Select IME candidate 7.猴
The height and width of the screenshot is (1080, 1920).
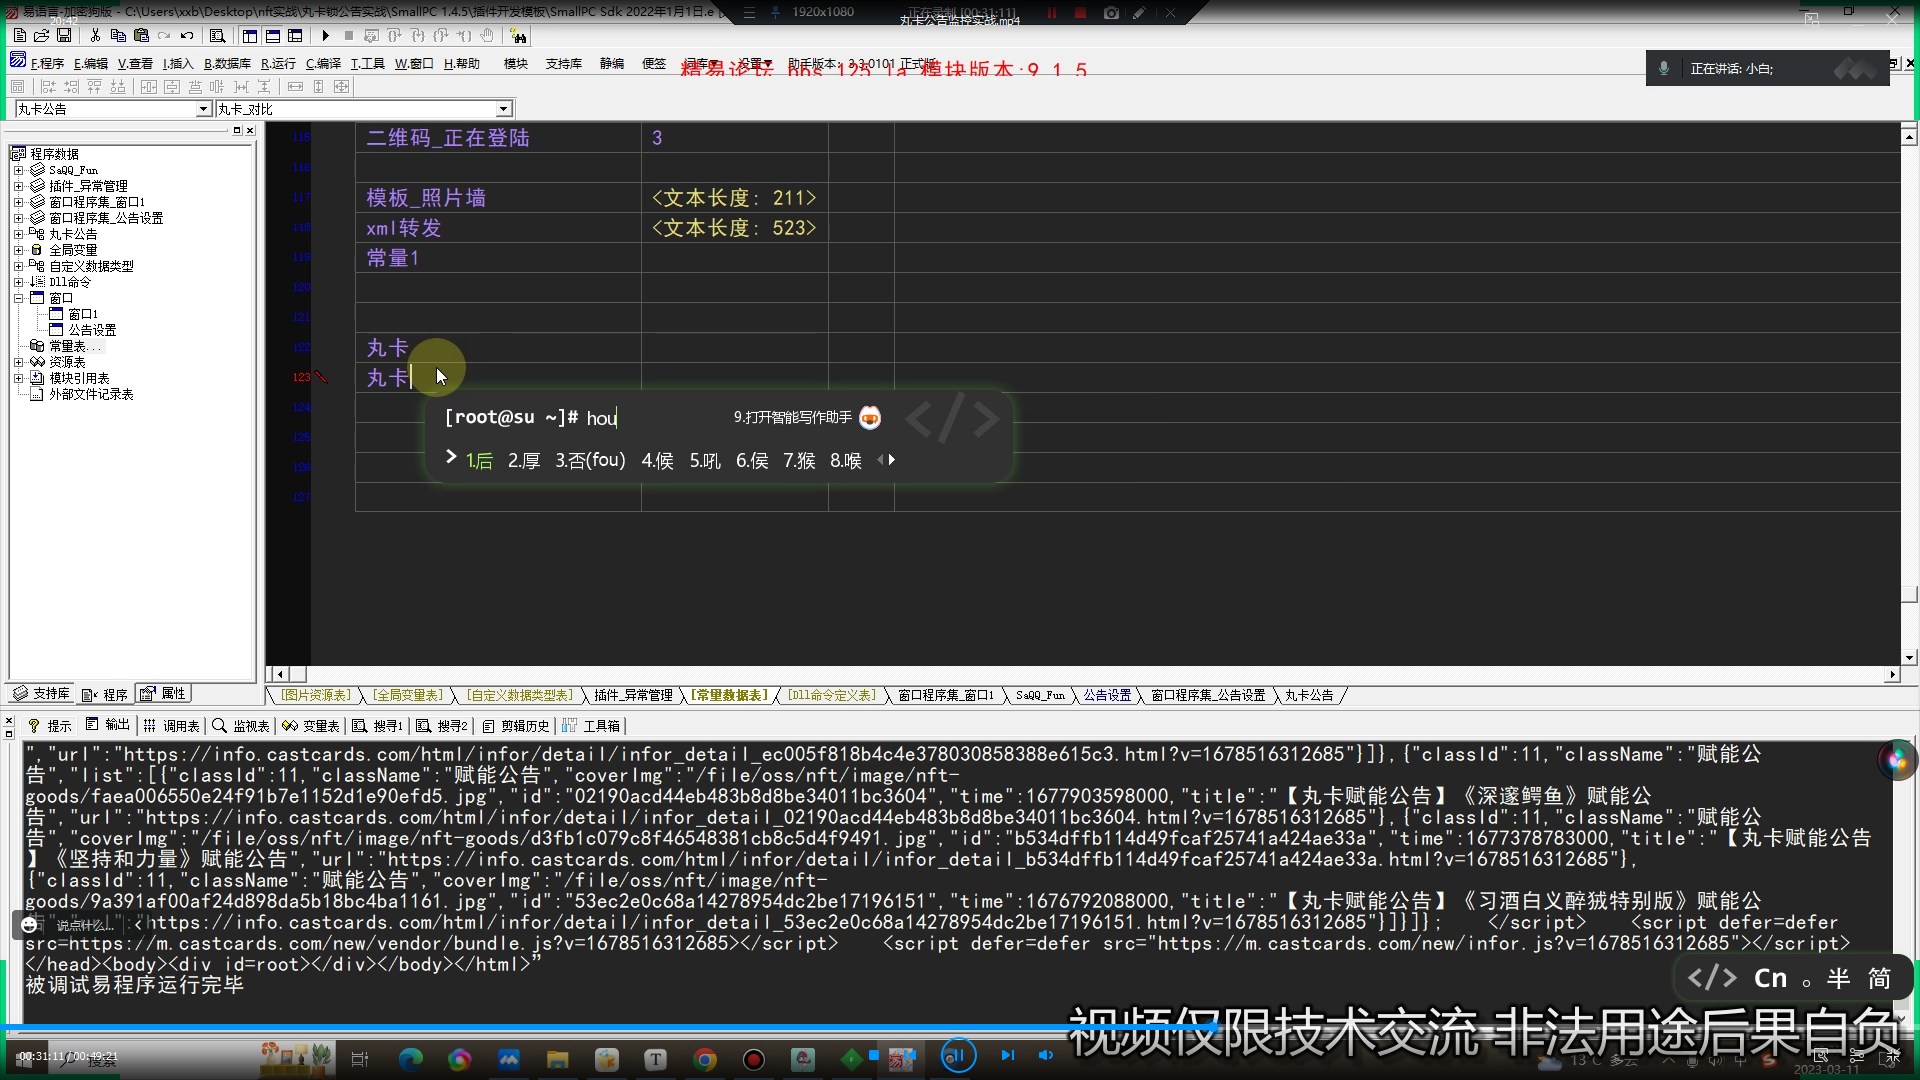click(799, 460)
